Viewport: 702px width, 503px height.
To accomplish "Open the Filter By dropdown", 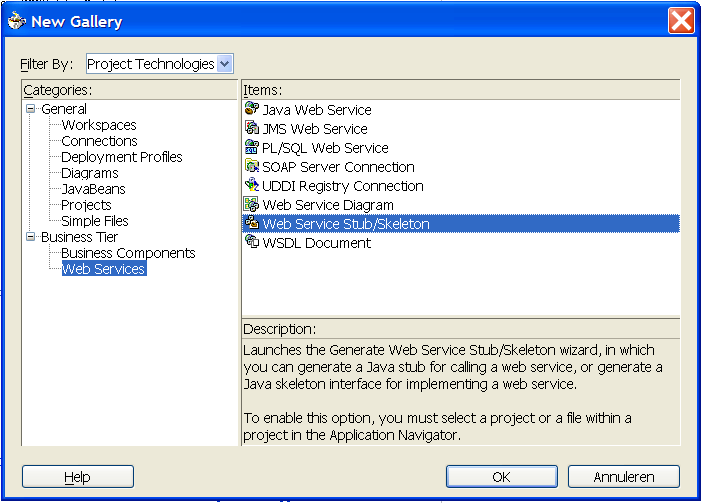I will click(x=224, y=64).
